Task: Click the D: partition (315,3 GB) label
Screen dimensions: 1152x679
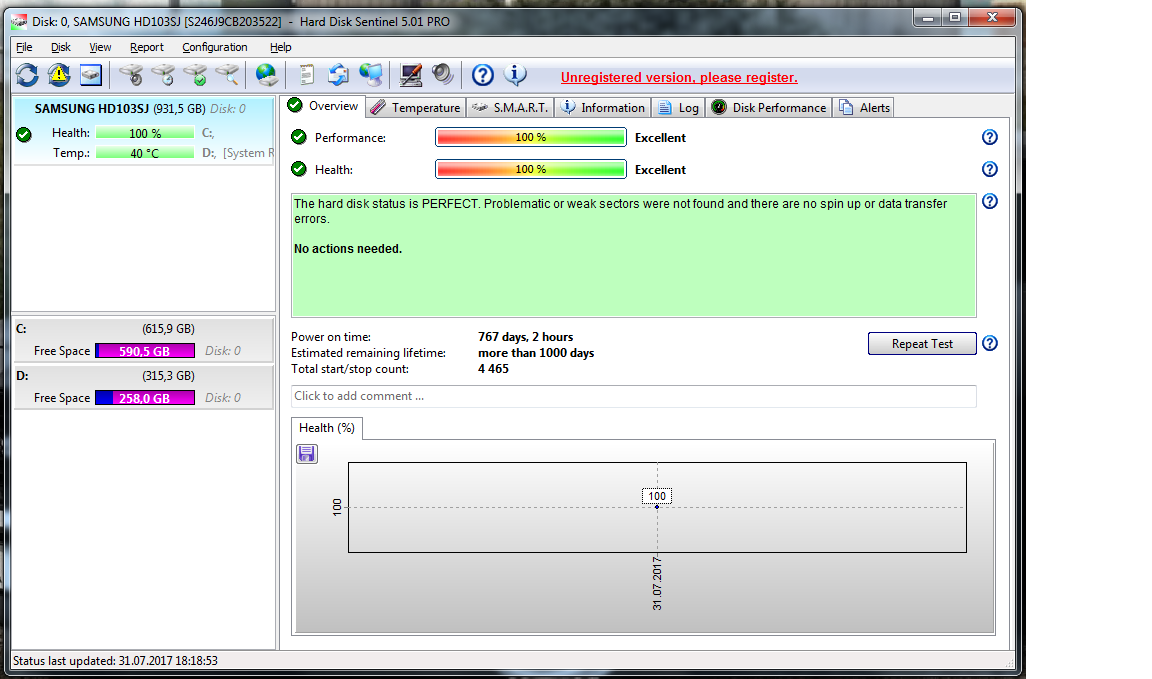Action: (168, 376)
